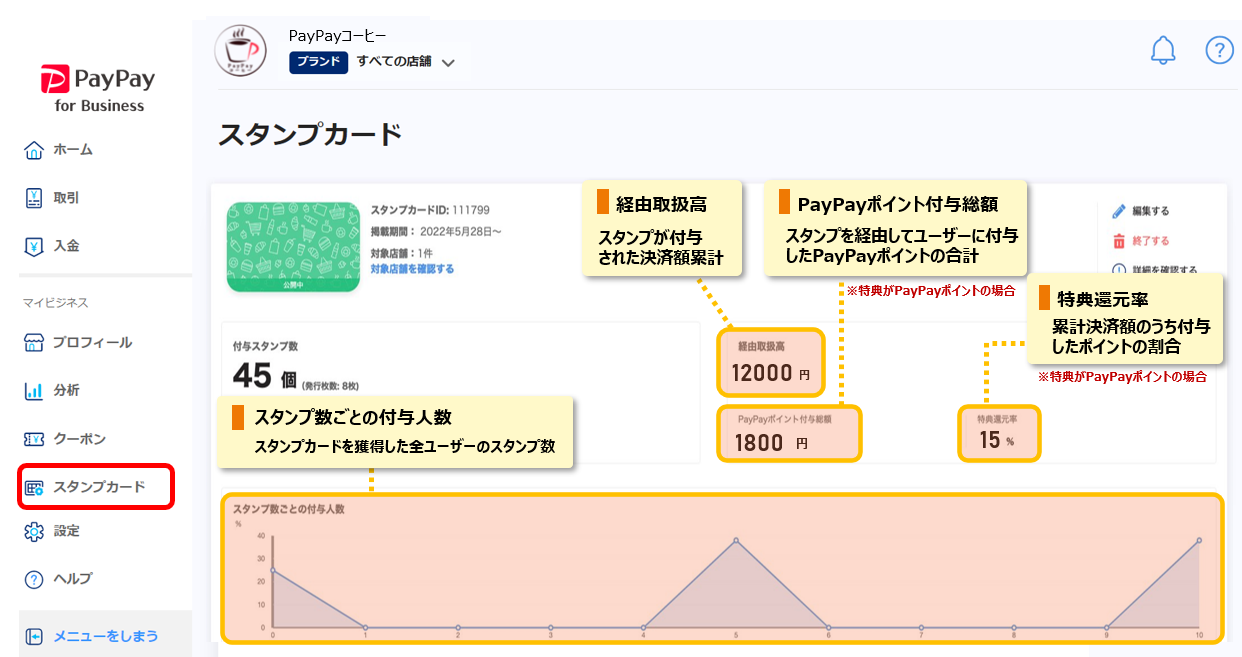The height and width of the screenshot is (657, 1242).
Task: Click the PayPayコーヒー store logo avatar
Action: [x=241, y=51]
